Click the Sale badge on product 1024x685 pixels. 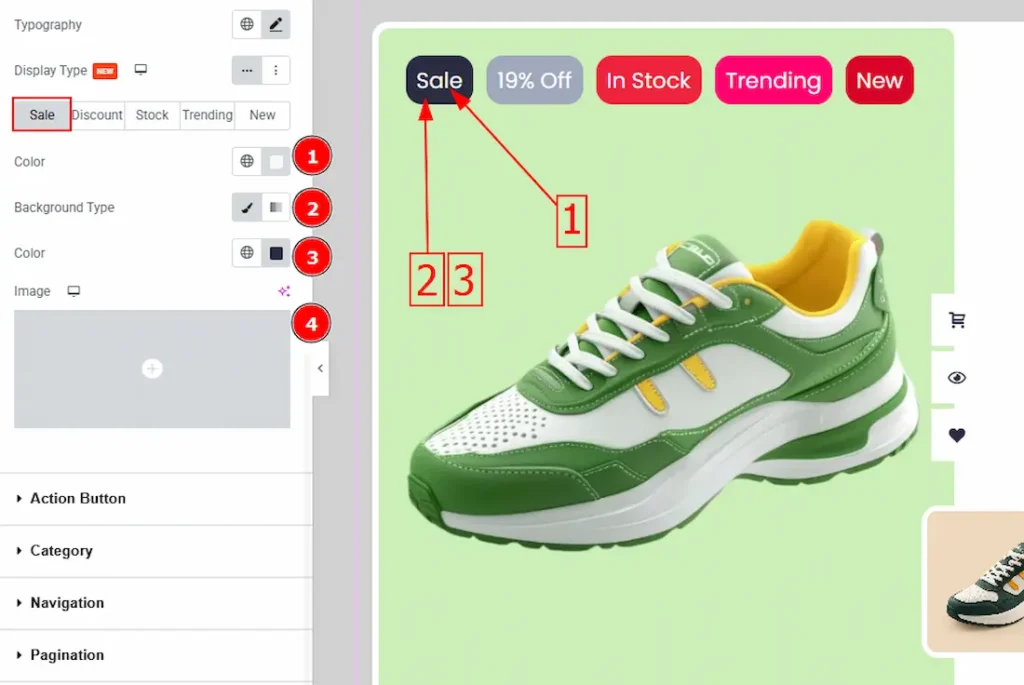pos(439,80)
